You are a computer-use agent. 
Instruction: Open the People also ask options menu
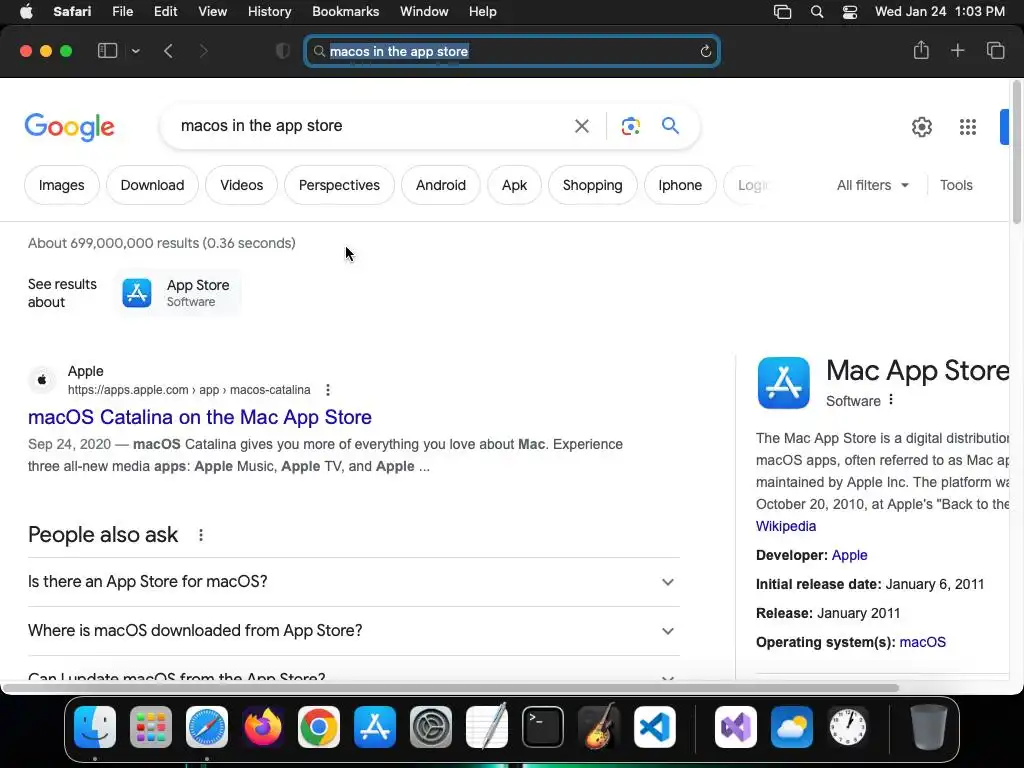tap(200, 535)
